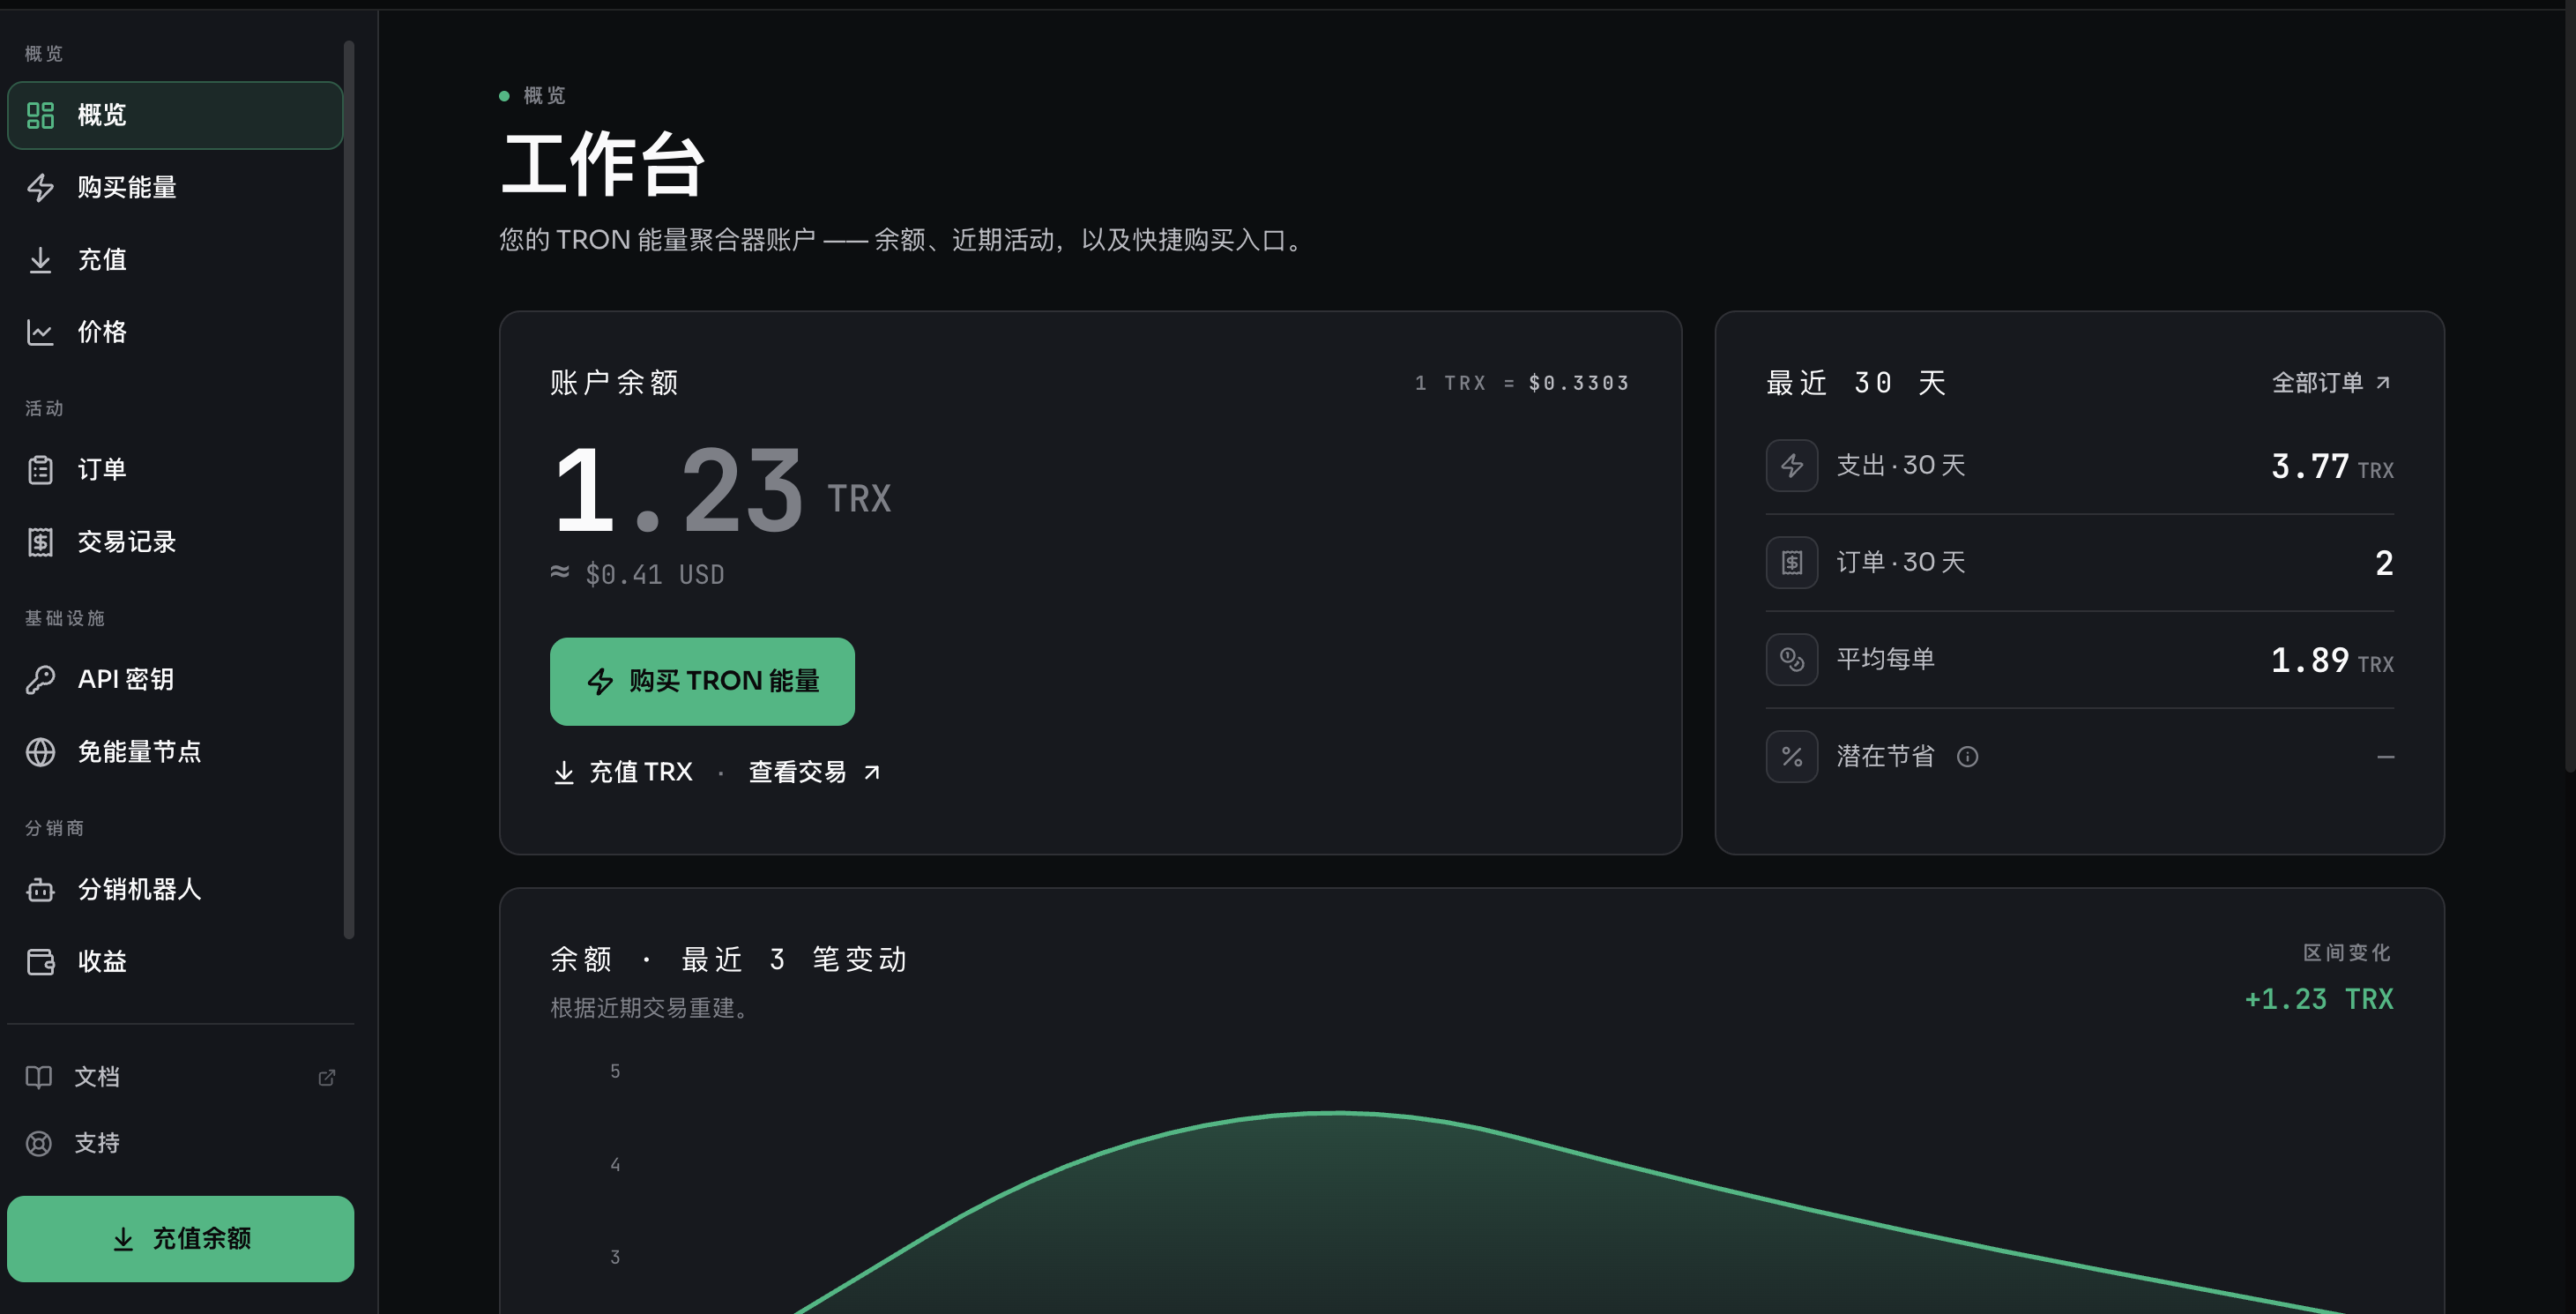2576x1314 pixels.
Task: Click the 充值 download arrow icon
Action: (x=40, y=260)
